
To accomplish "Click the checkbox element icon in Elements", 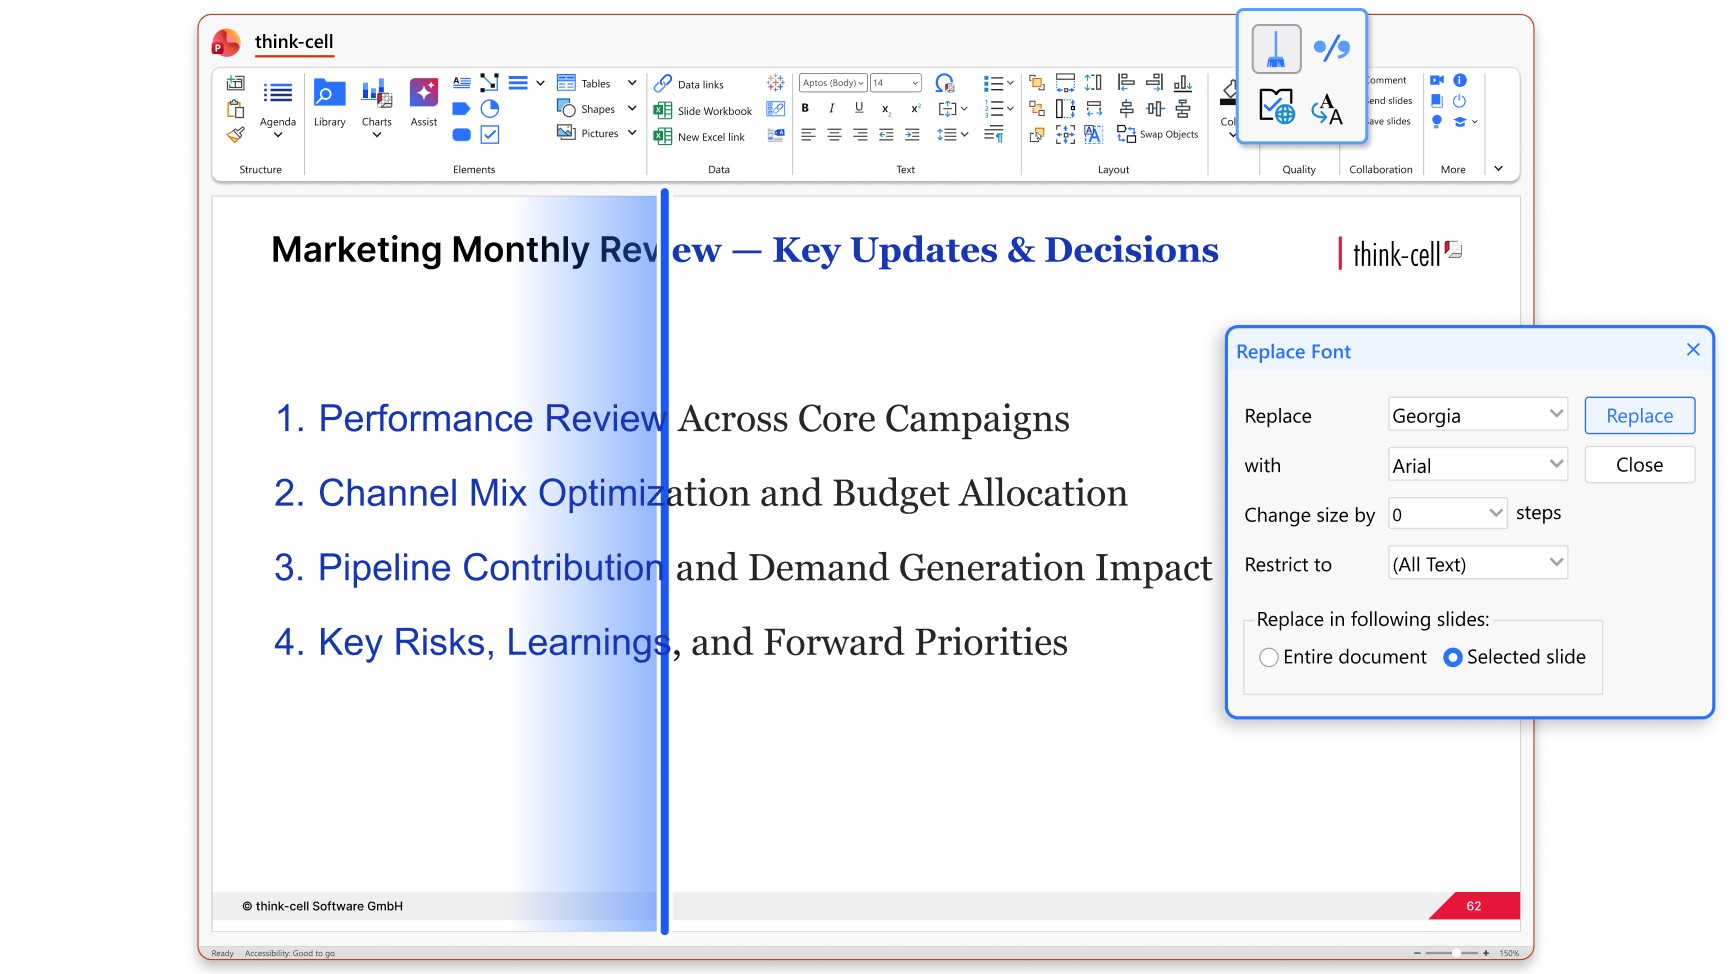I will click(490, 134).
